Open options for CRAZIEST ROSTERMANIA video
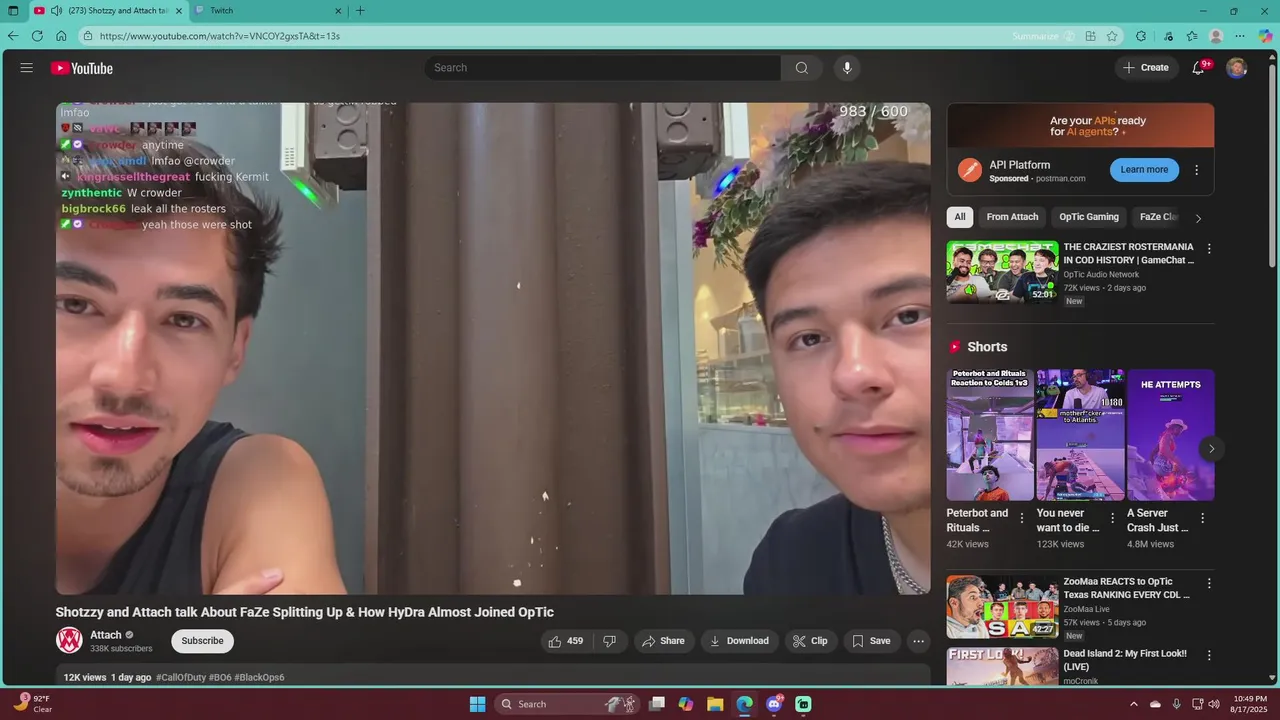 click(1209, 249)
